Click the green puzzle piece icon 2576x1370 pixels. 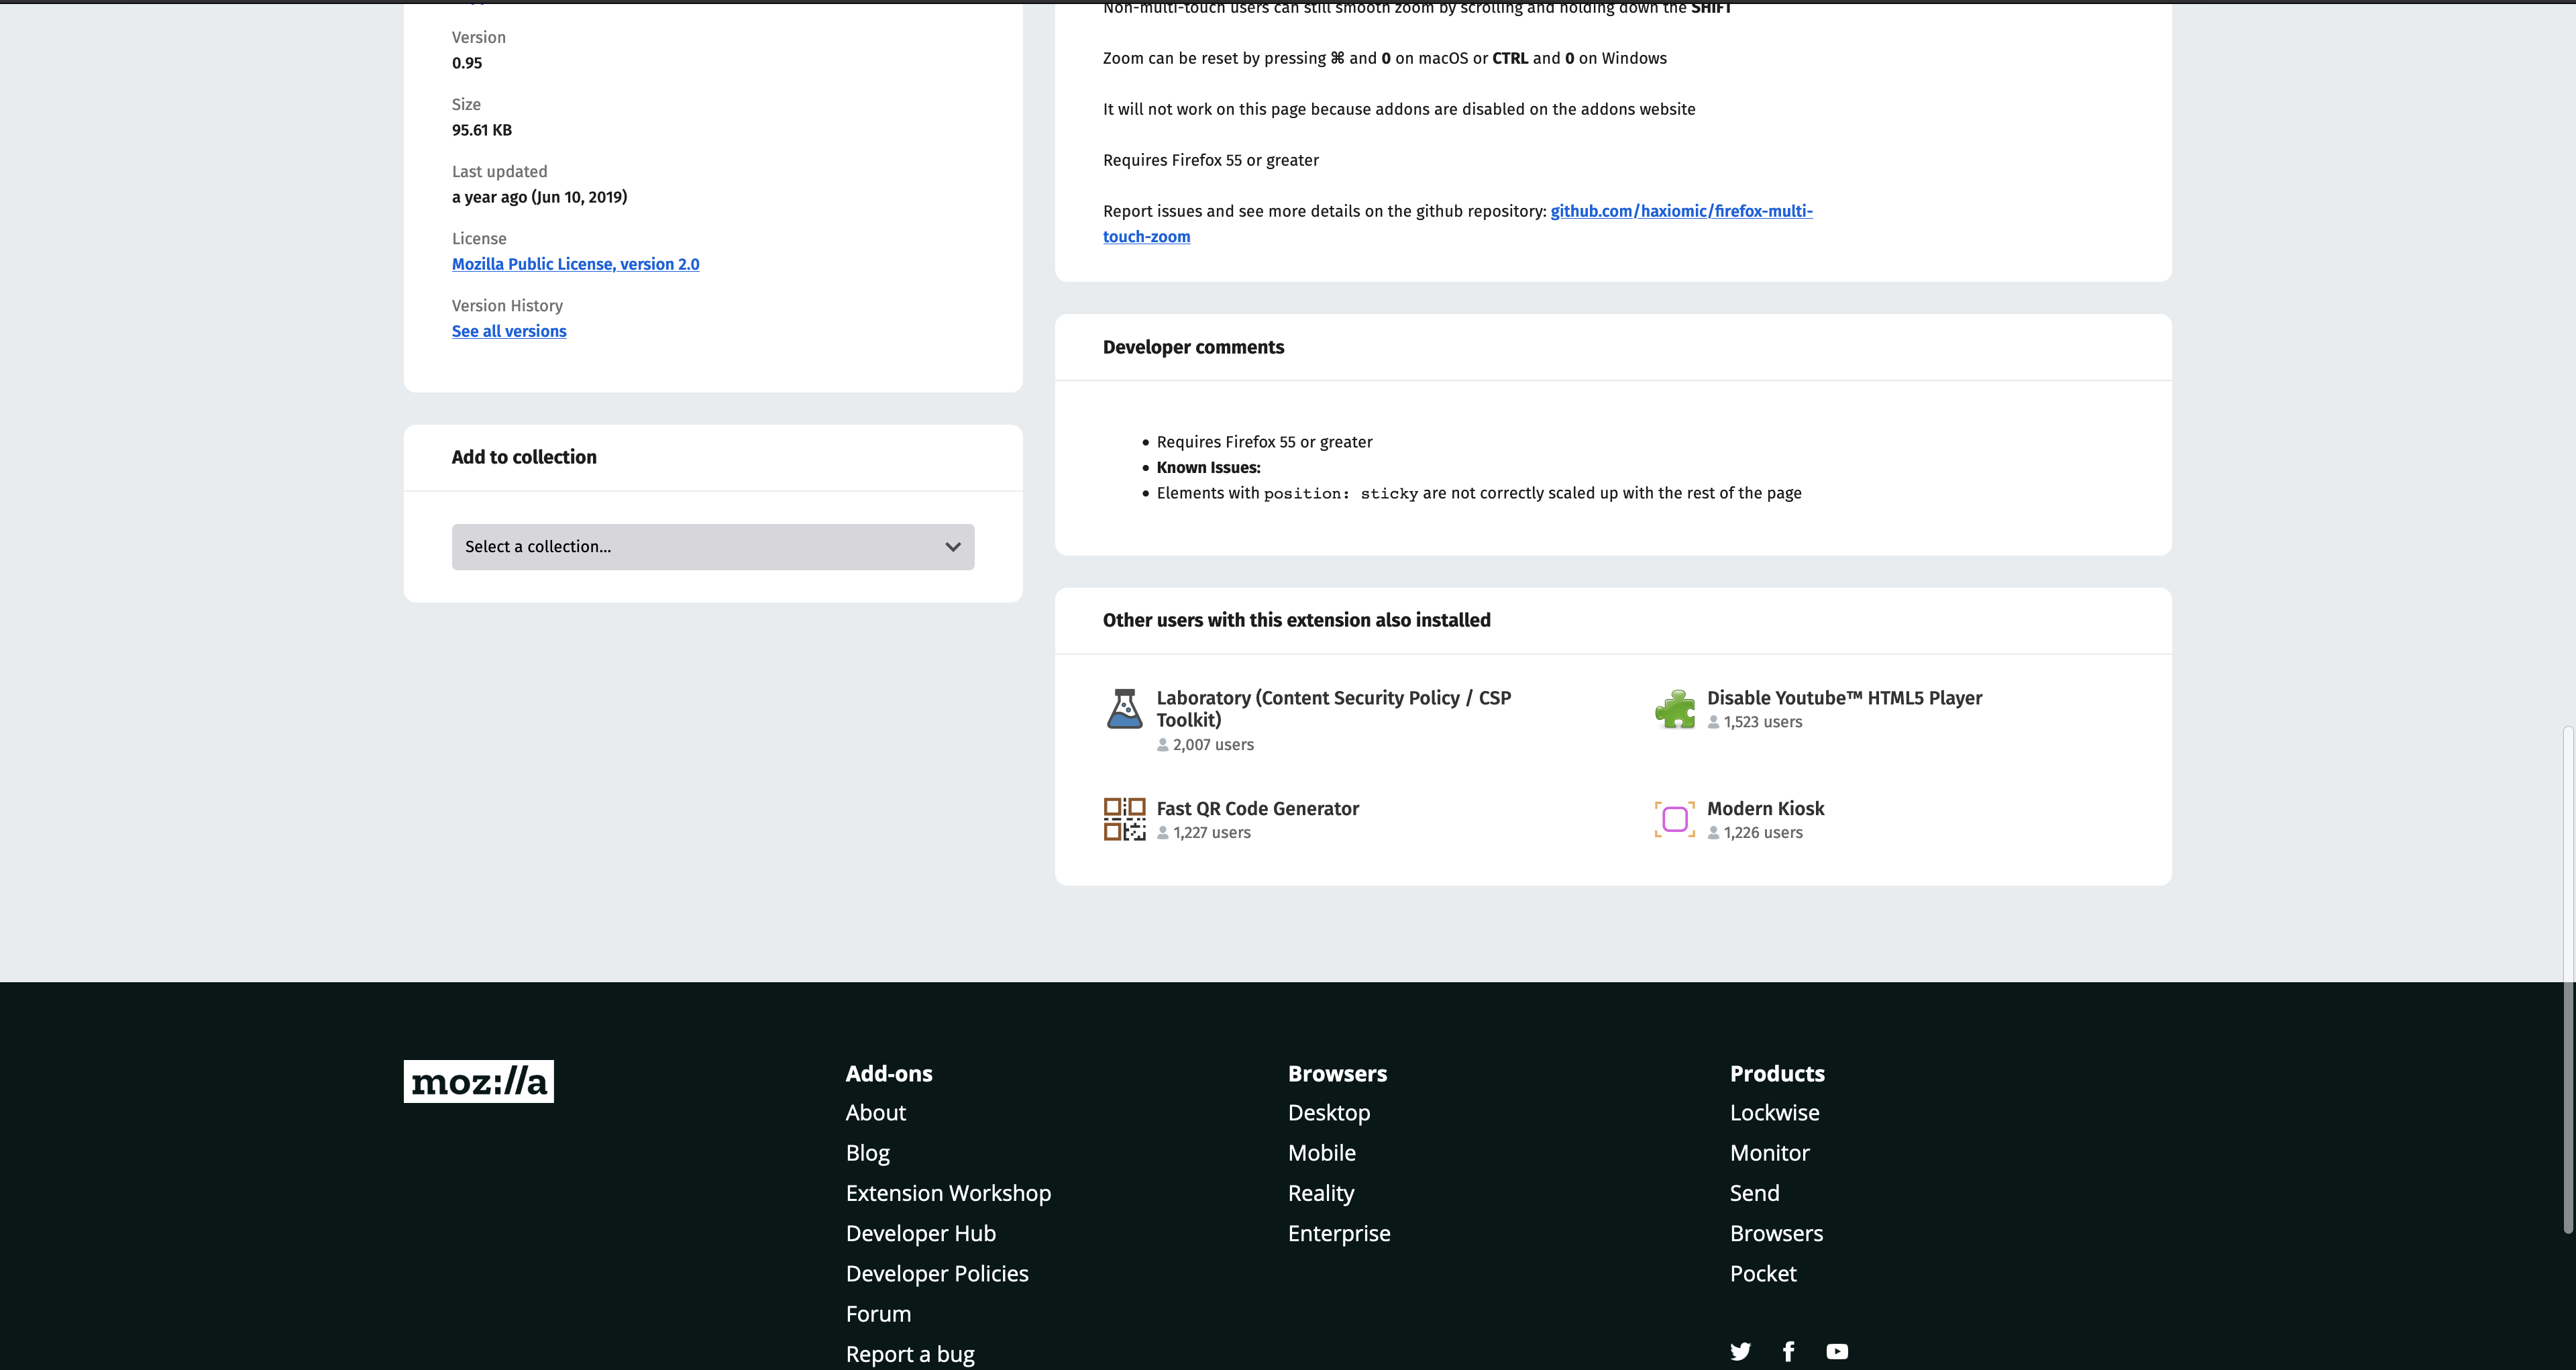point(1674,709)
